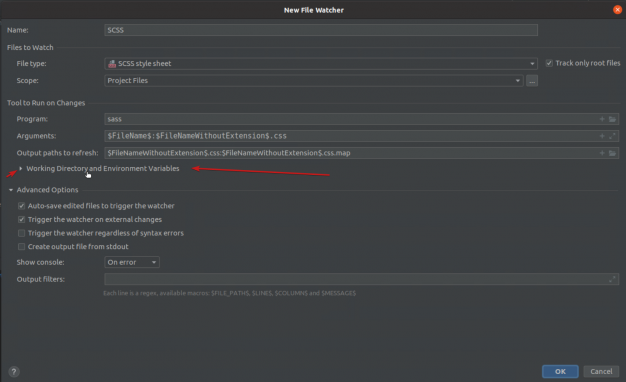Open the Show console dropdown
Screen dimensions: 626x382
click(132, 262)
